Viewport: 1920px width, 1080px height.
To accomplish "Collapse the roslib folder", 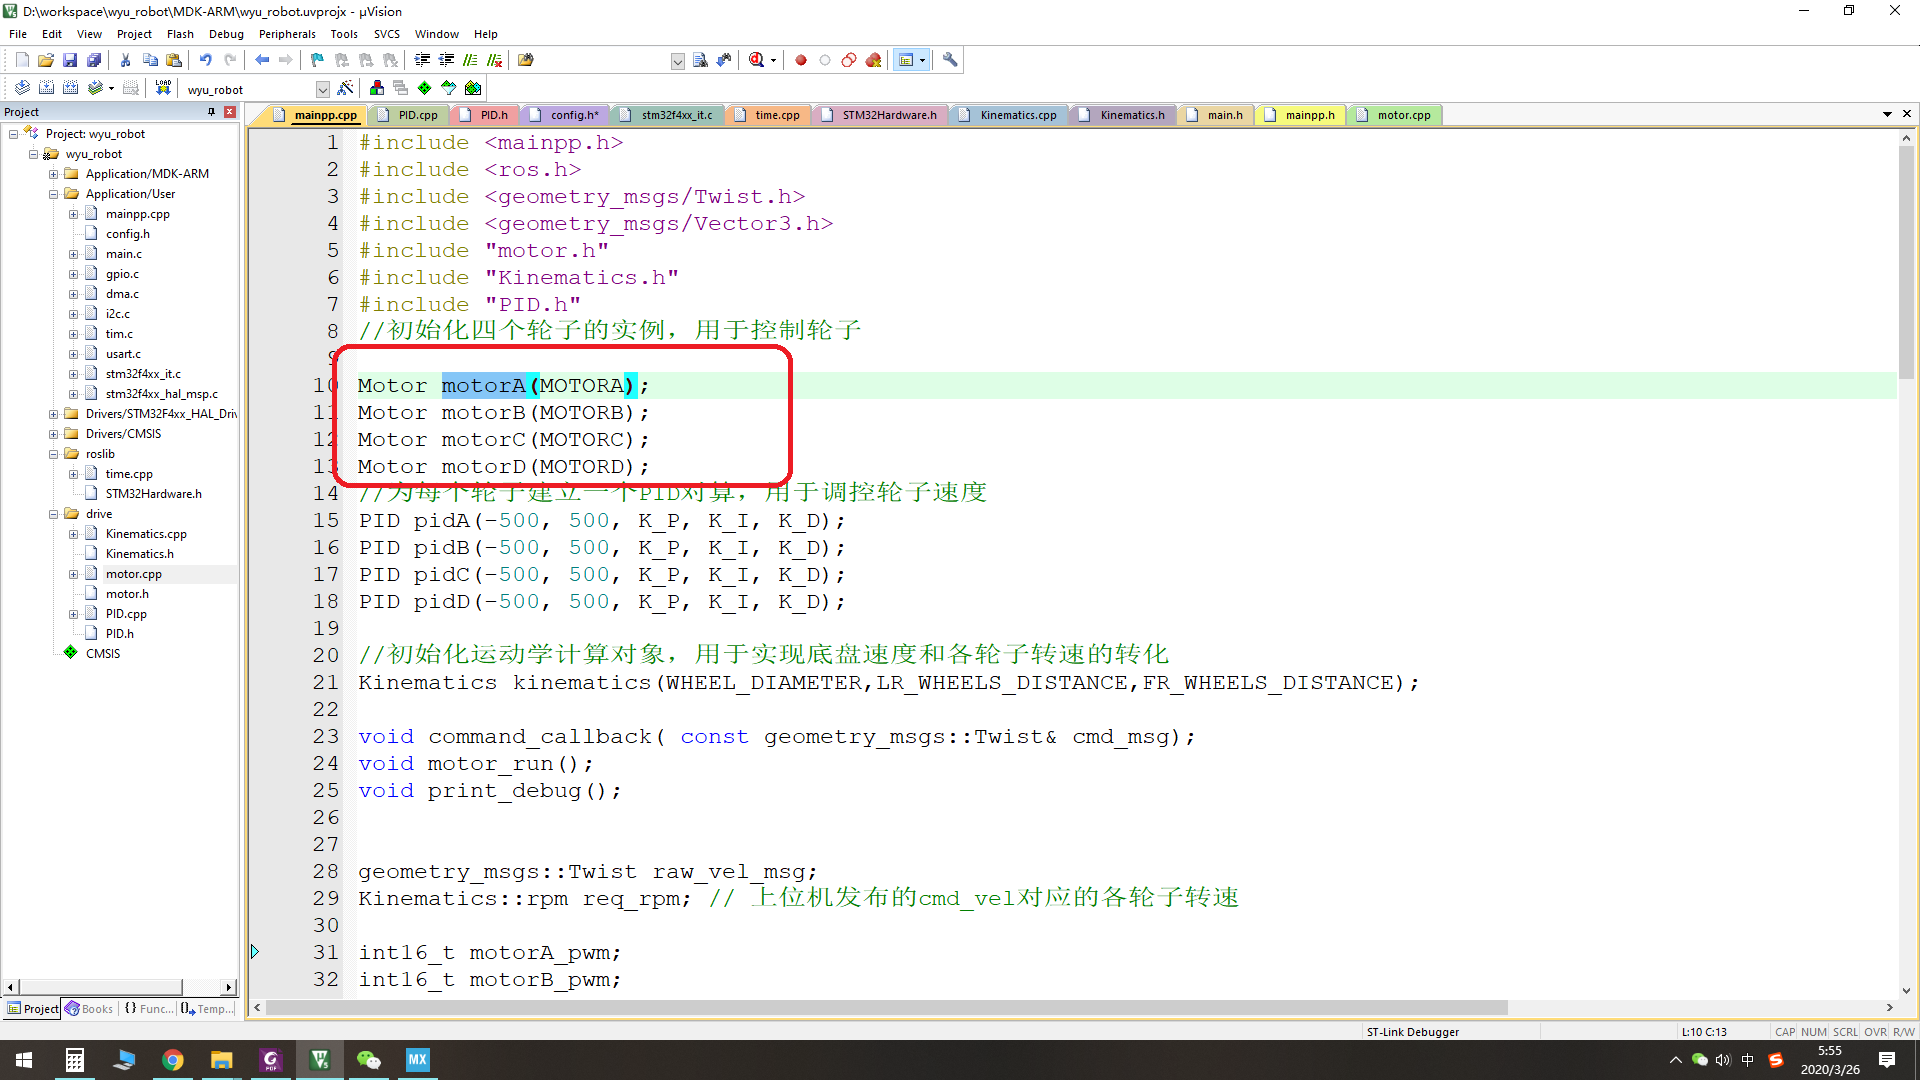I will click(53, 454).
